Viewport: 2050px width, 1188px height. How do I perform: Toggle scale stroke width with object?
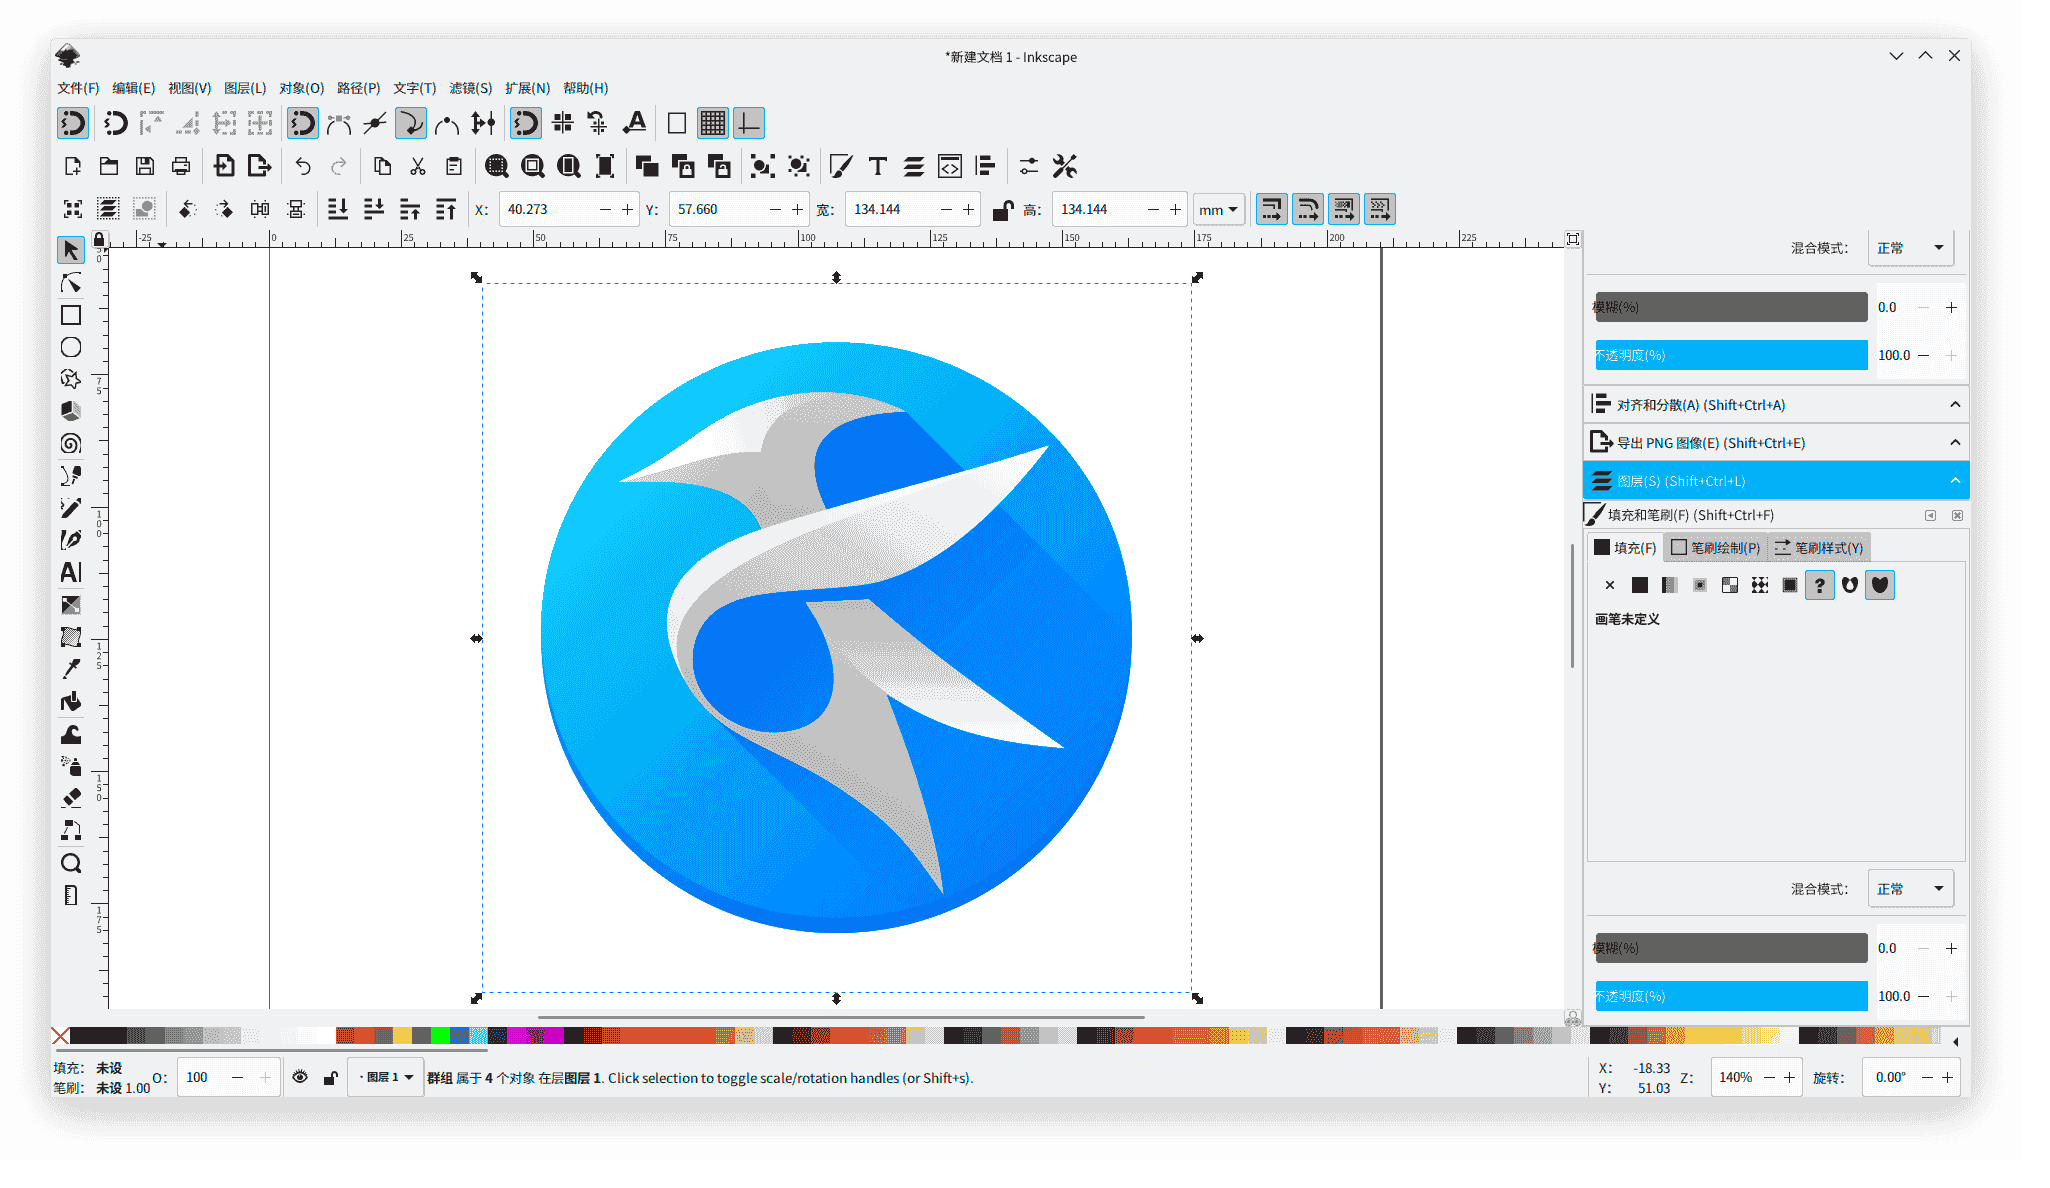tap(1272, 209)
